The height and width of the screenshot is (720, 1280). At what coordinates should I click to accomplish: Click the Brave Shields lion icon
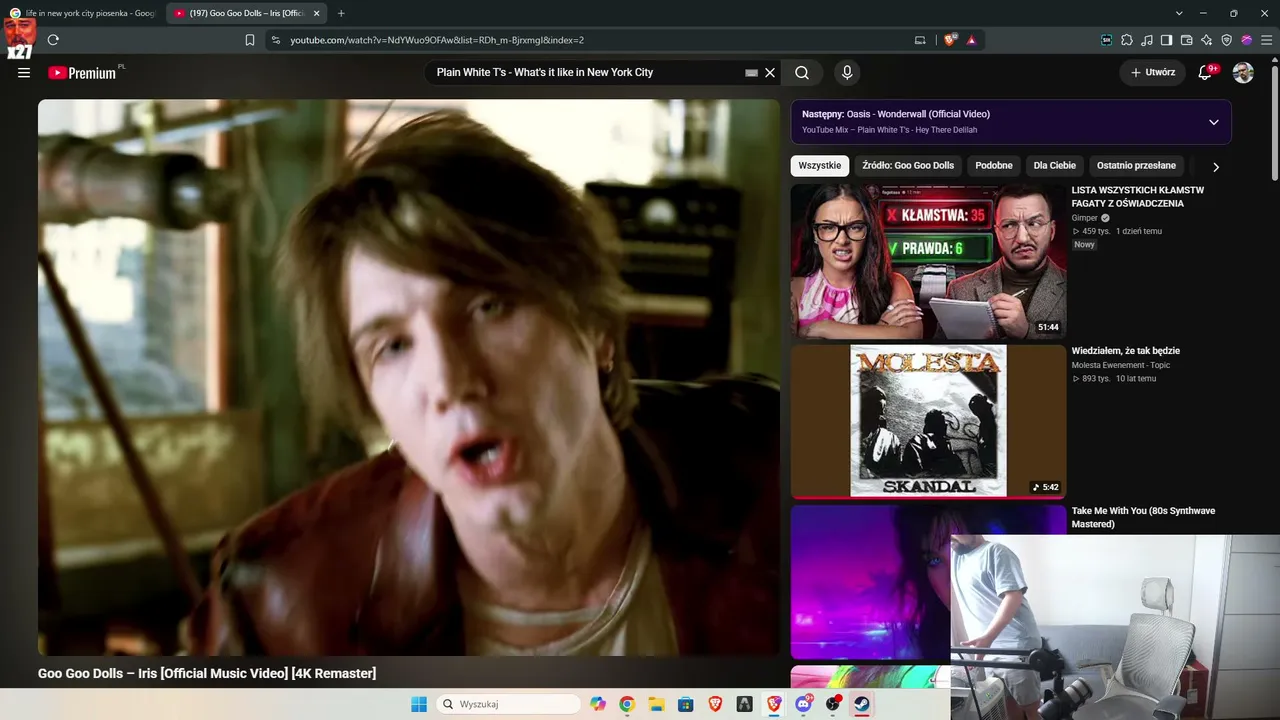tap(950, 40)
